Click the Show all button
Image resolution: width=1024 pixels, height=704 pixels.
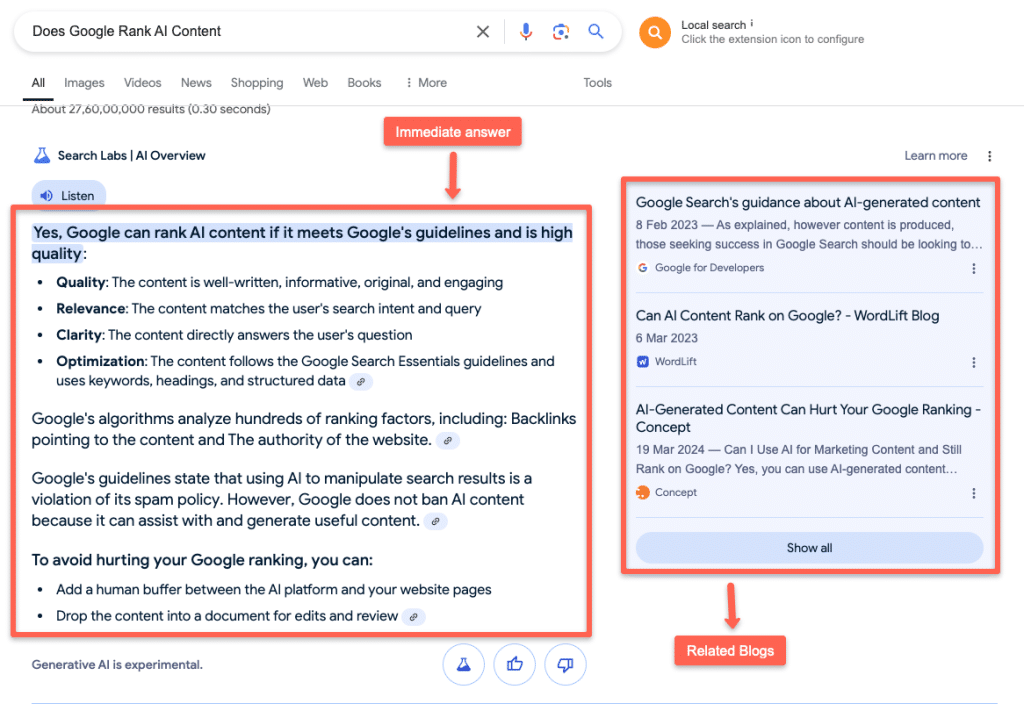[808, 547]
